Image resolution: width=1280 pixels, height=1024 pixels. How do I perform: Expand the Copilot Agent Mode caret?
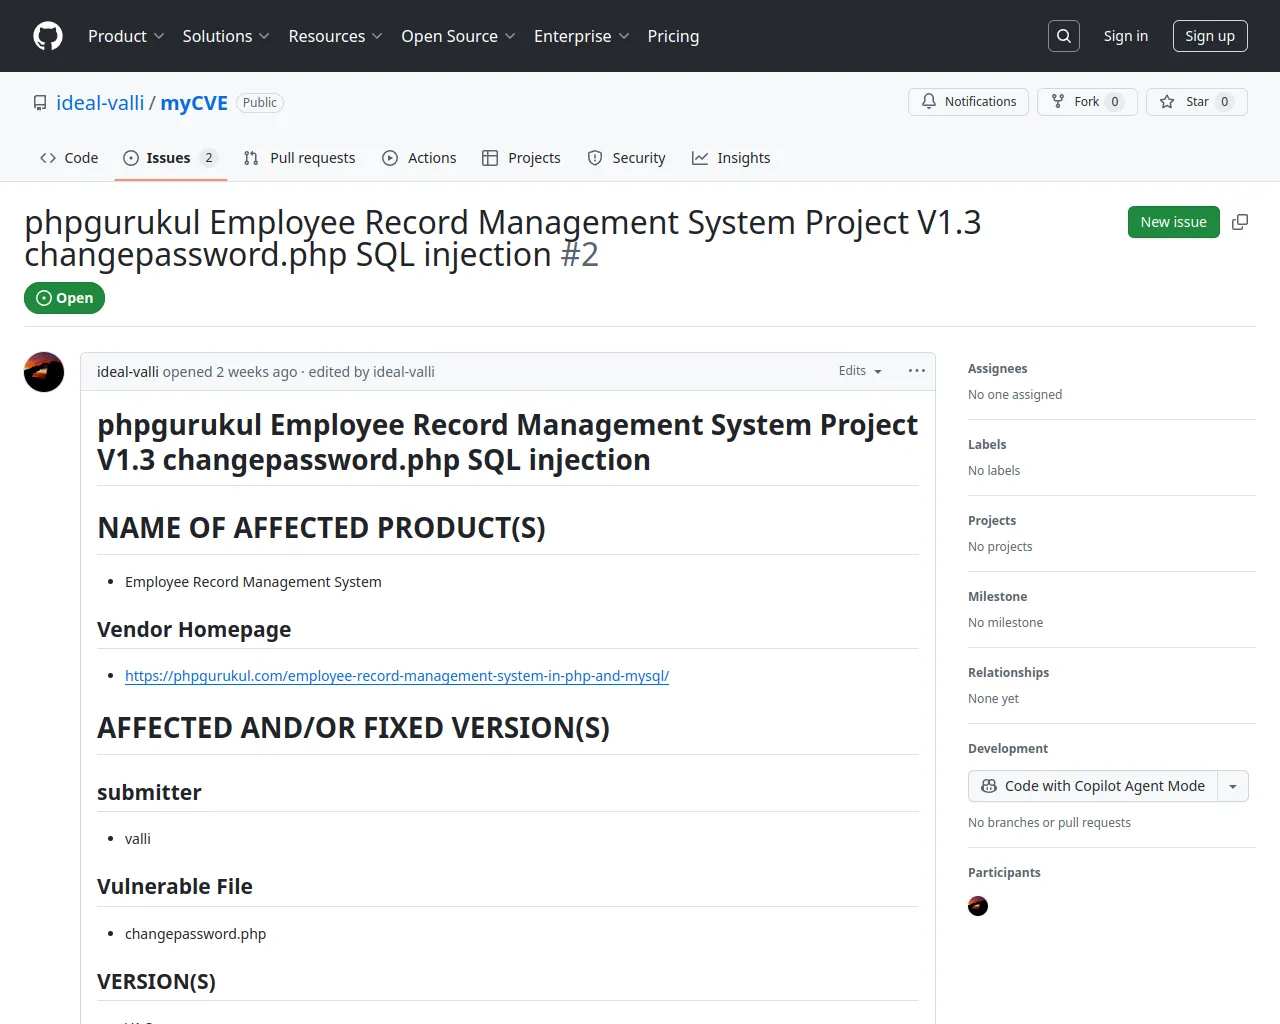coord(1233,786)
